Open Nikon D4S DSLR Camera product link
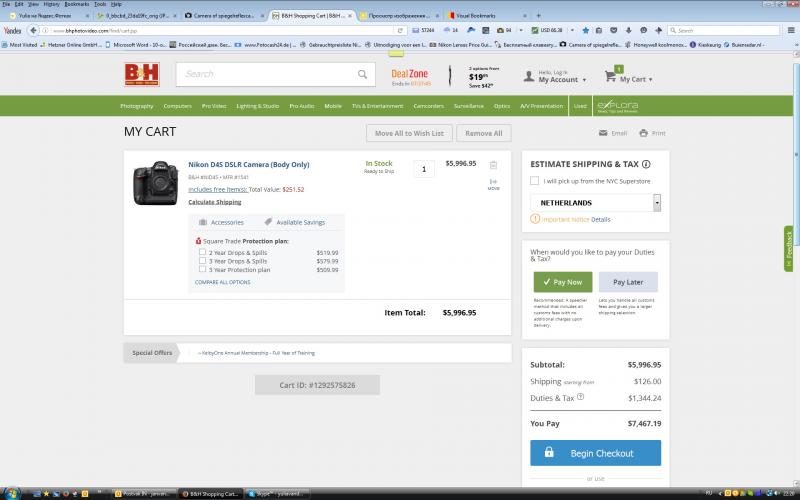 [x=249, y=164]
